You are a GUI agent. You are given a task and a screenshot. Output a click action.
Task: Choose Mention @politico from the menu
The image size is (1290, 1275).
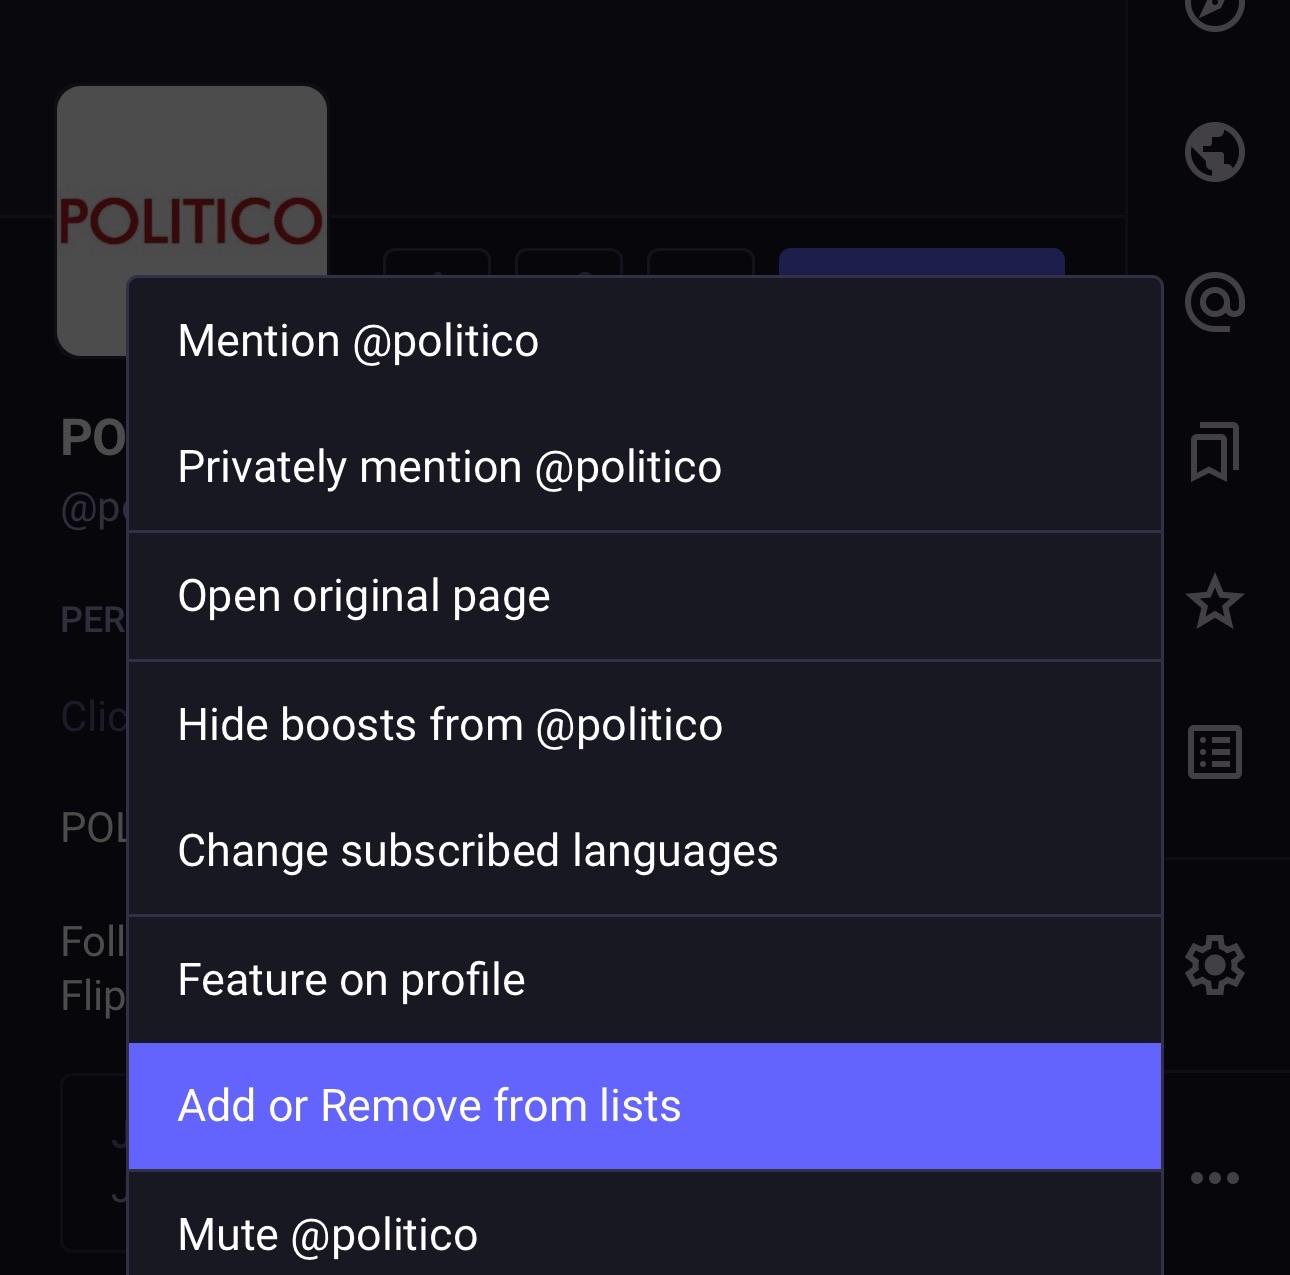[x=645, y=341]
